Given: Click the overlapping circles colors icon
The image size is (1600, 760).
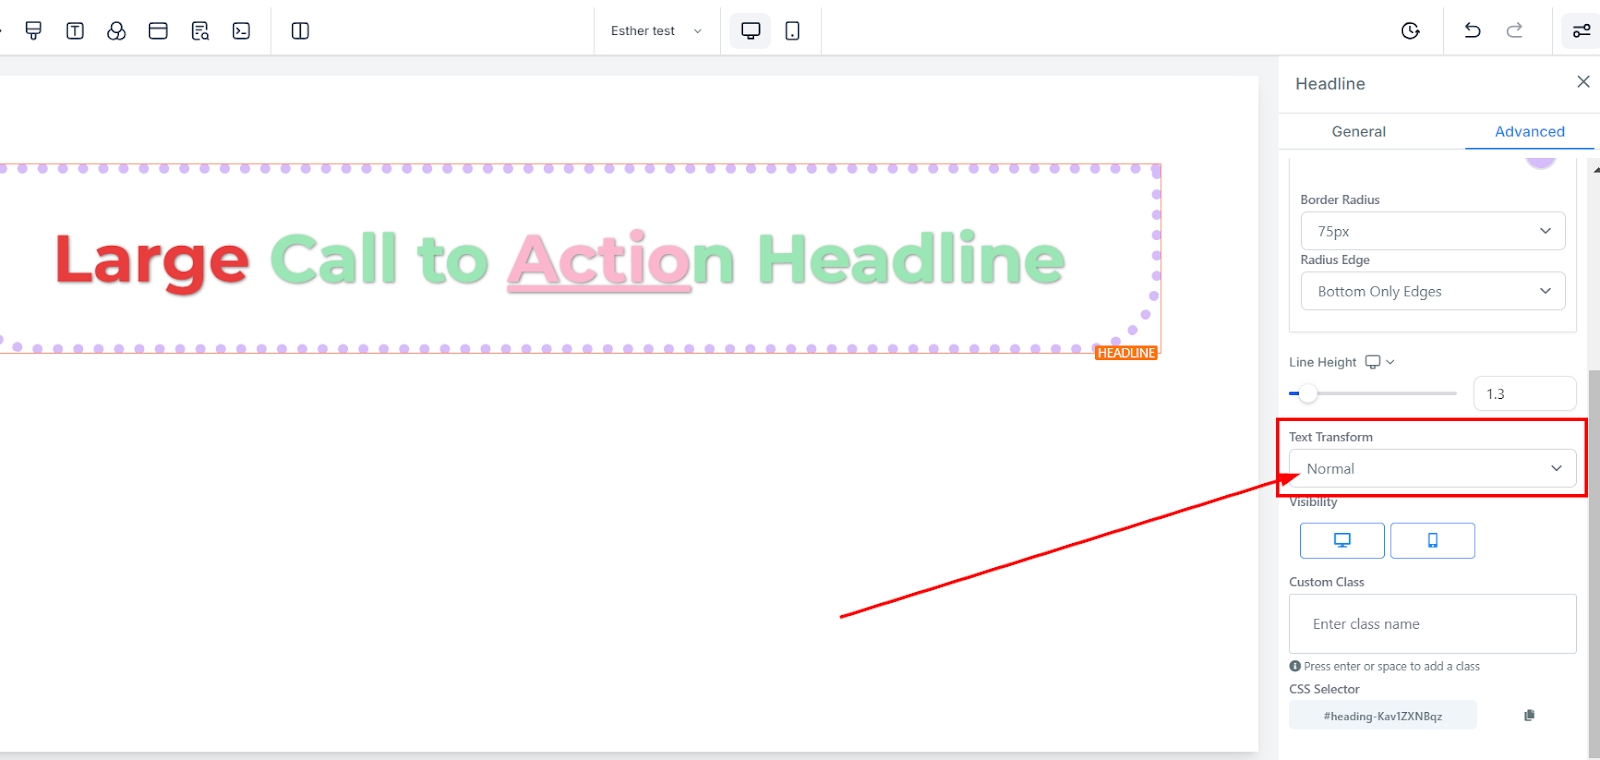Looking at the screenshot, I should coord(116,31).
